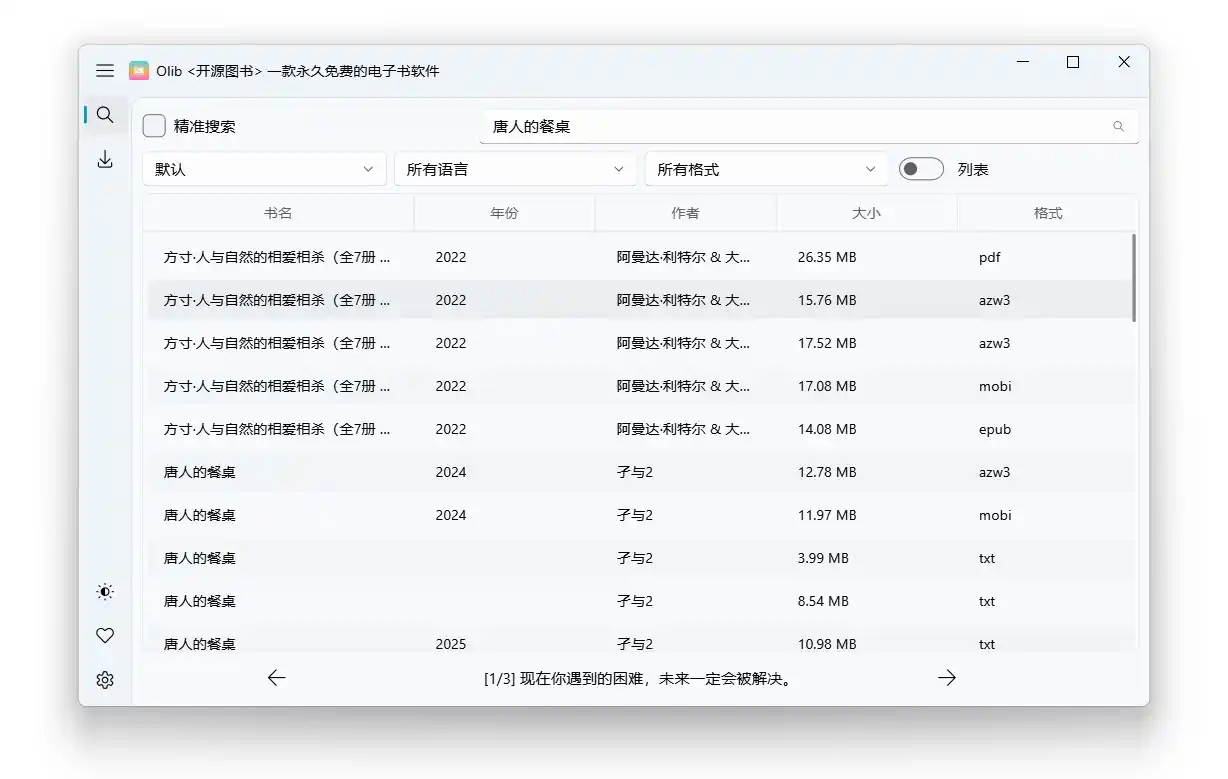Viewport: 1228px width, 779px height.
Task: Toggle the 列表 view switch
Action: click(921, 169)
